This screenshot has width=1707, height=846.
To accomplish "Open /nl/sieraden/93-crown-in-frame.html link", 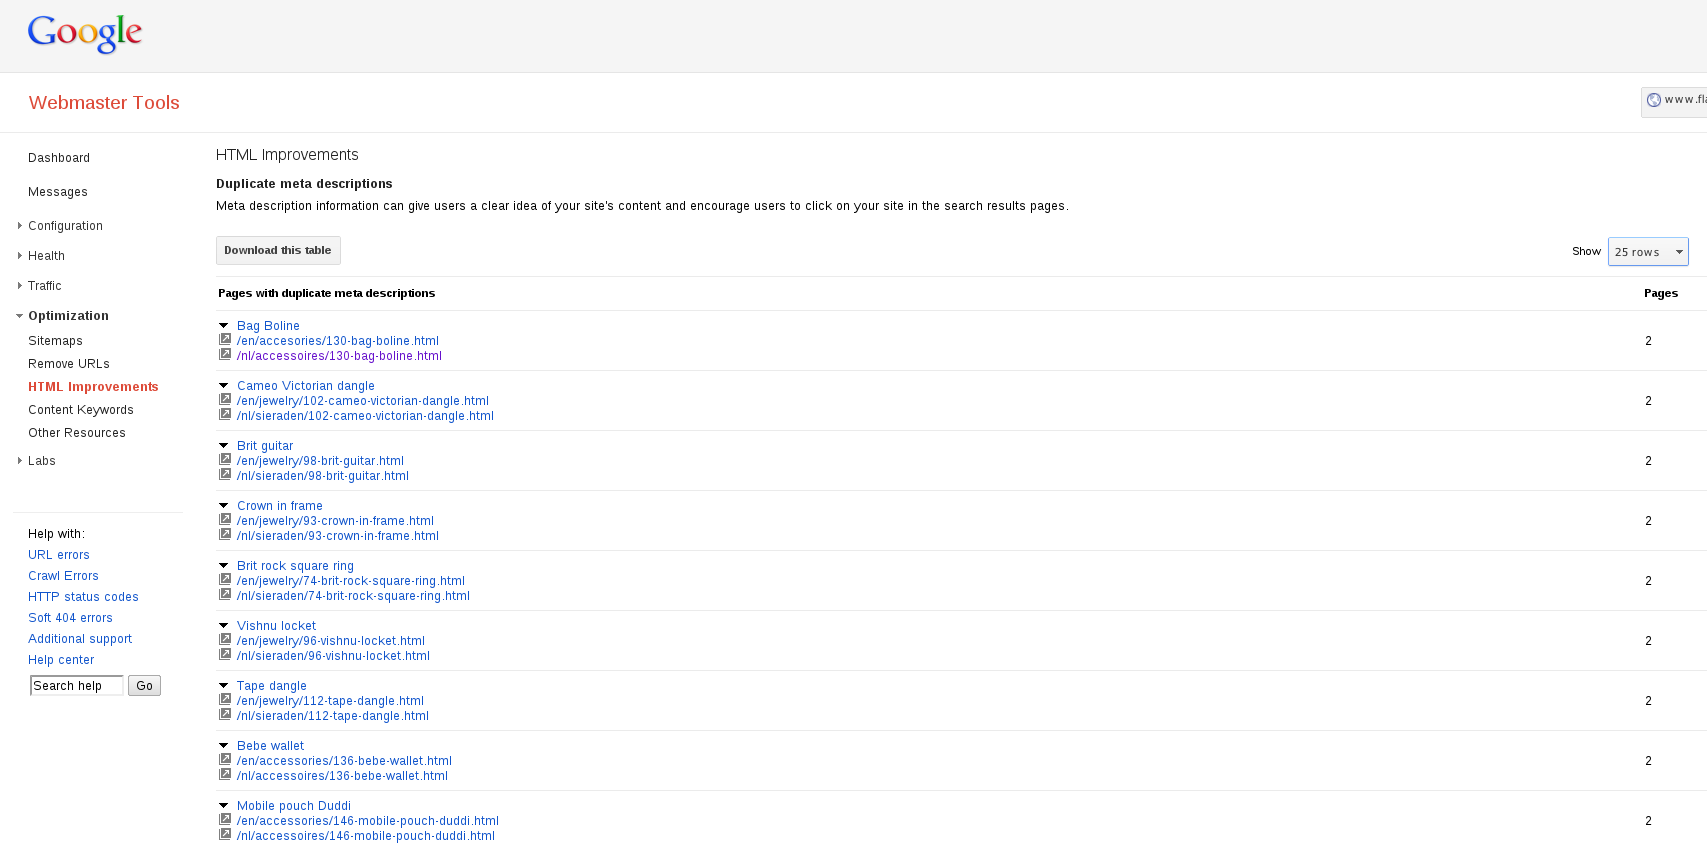I will 338,536.
